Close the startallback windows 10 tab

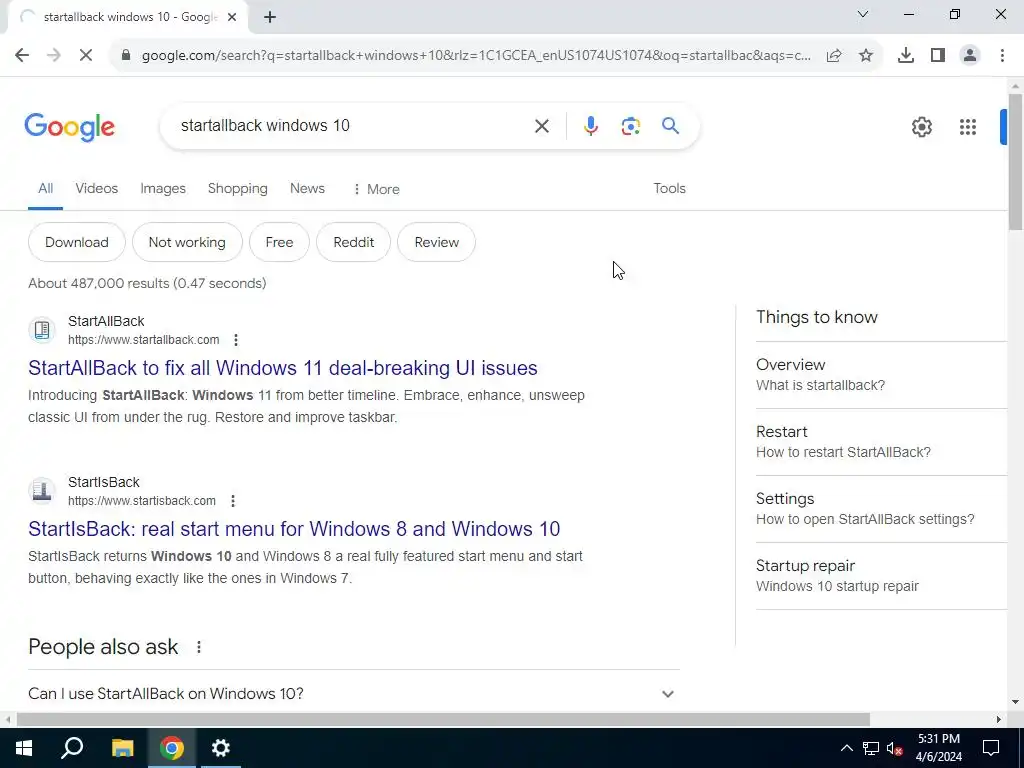click(232, 18)
